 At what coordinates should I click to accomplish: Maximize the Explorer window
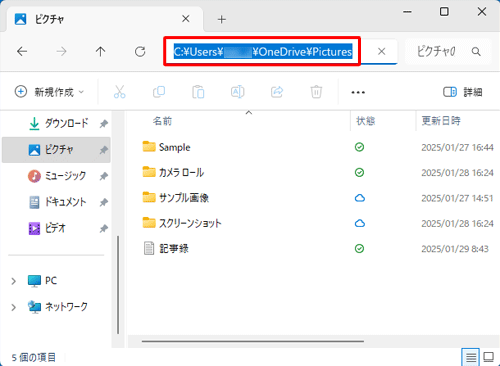point(444,12)
